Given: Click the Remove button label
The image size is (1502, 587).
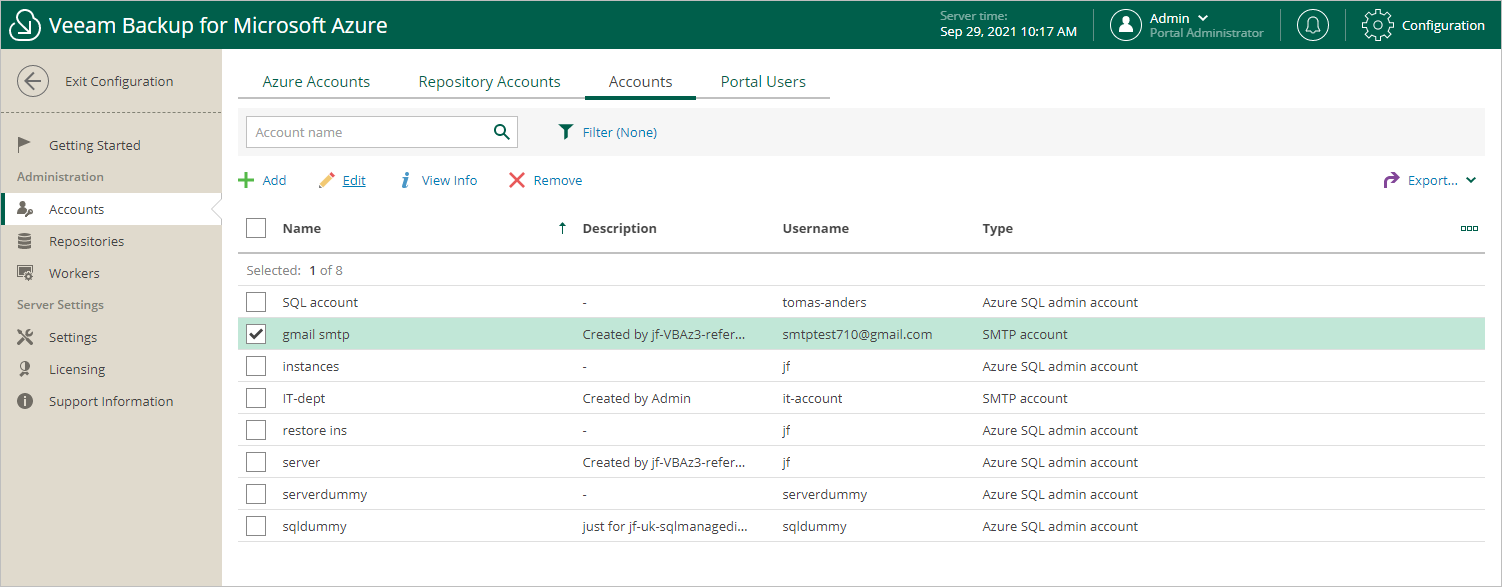Looking at the screenshot, I should click(558, 181).
